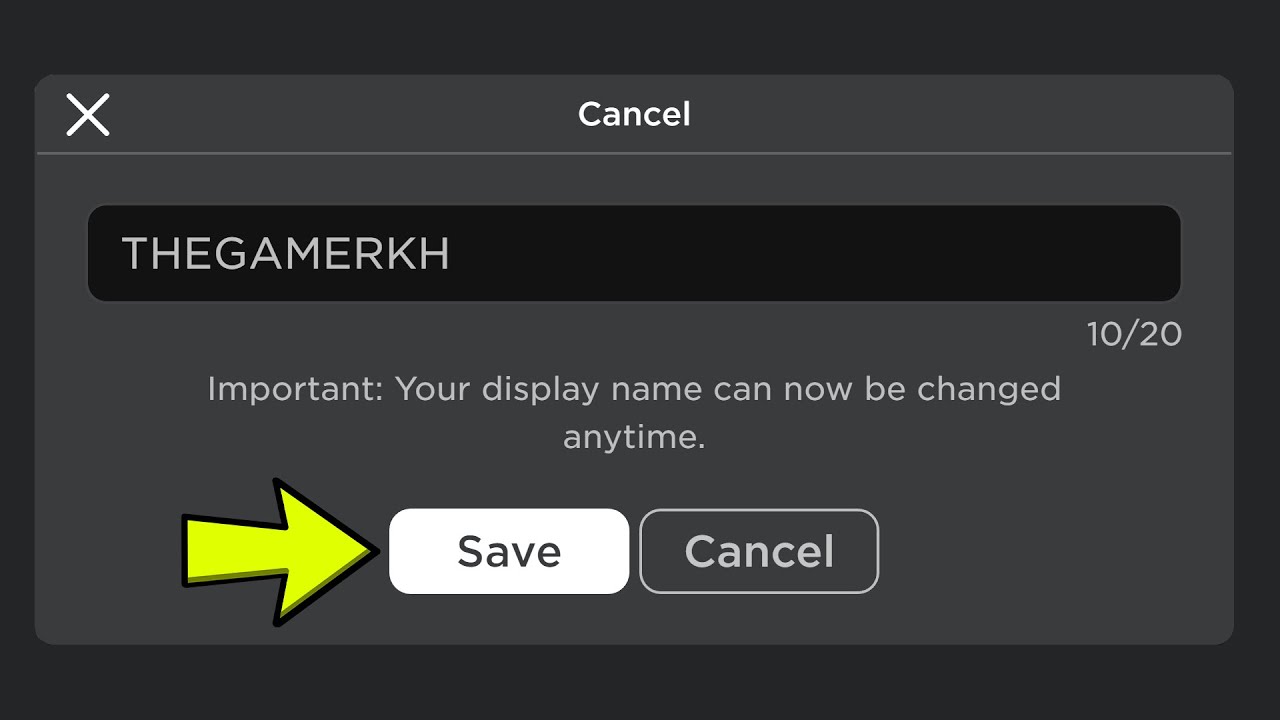
Task: Click Cancel in the title bar
Action: coord(633,114)
